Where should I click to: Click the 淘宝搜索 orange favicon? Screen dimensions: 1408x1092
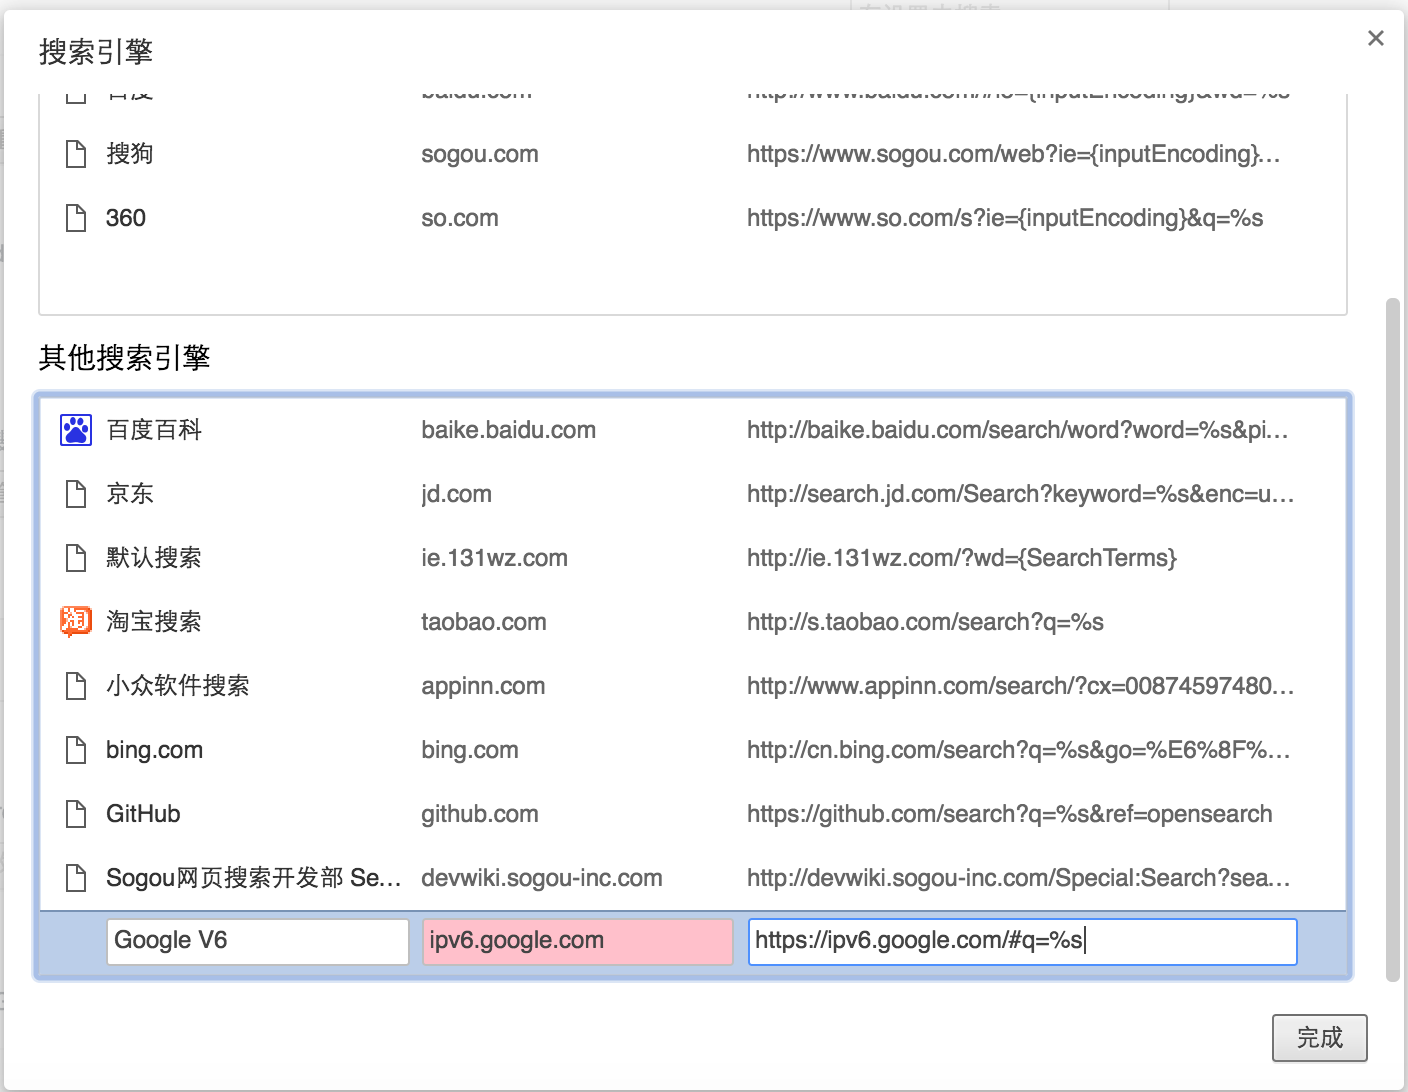point(76,621)
